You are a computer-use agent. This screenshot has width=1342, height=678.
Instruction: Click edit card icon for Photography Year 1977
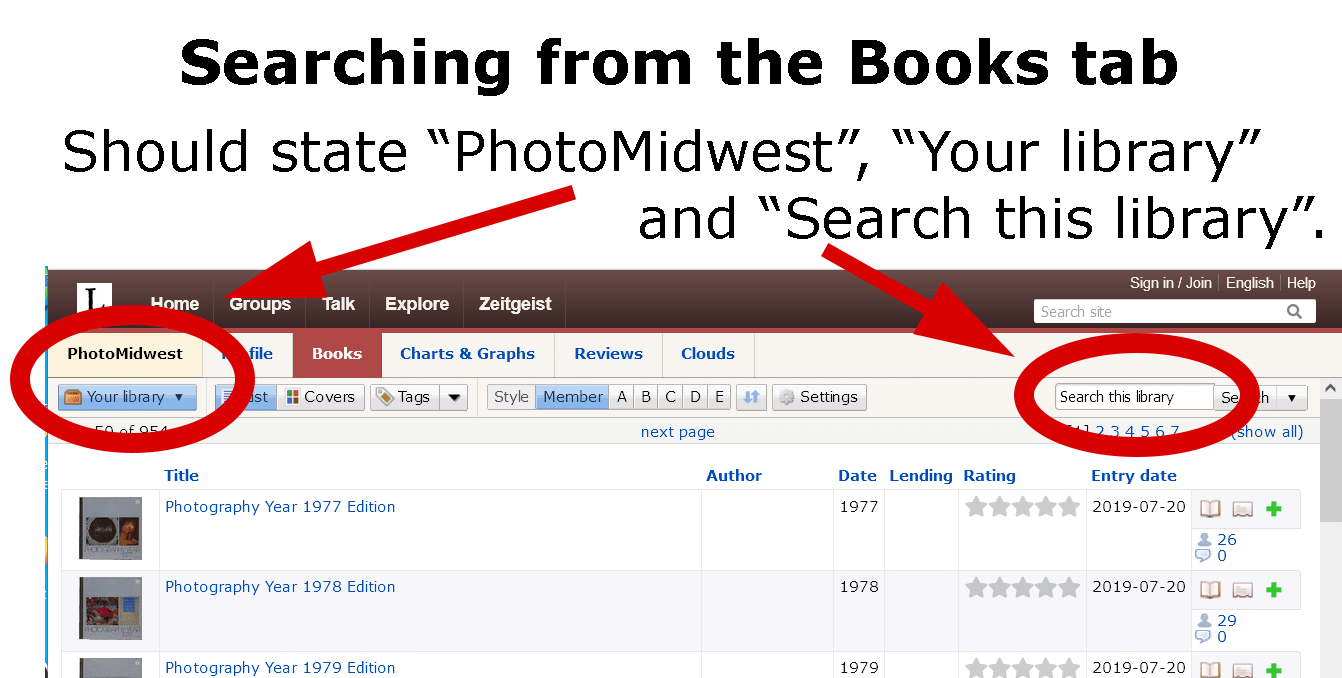point(1242,509)
